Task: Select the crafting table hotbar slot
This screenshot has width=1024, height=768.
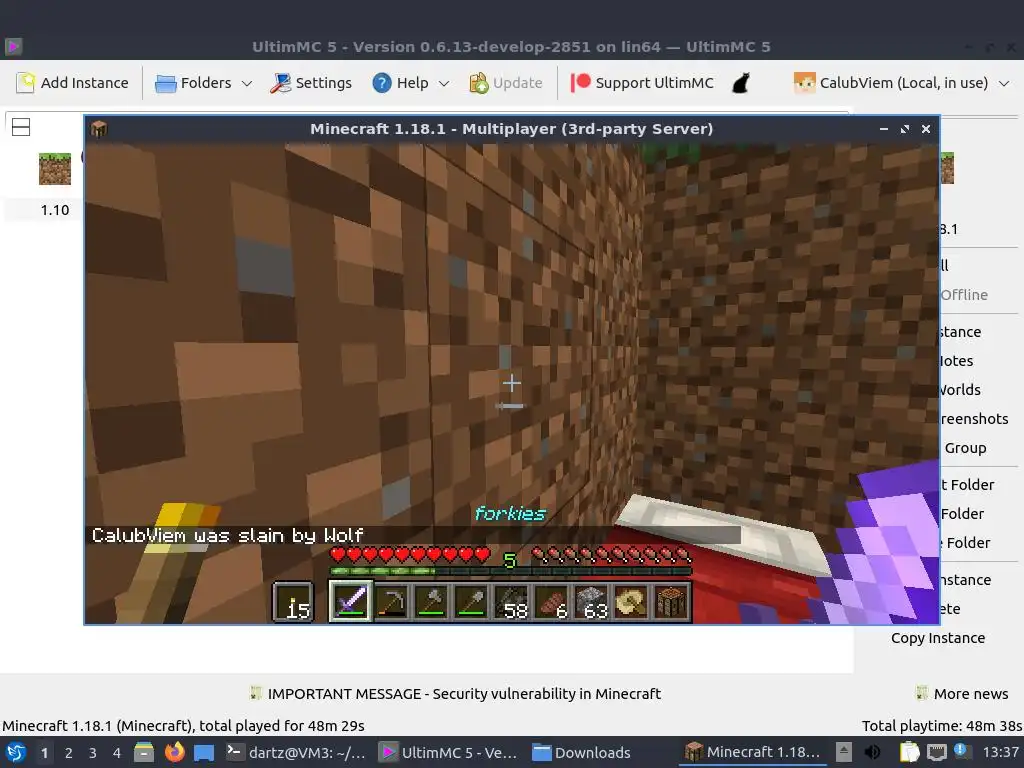Action: (671, 601)
